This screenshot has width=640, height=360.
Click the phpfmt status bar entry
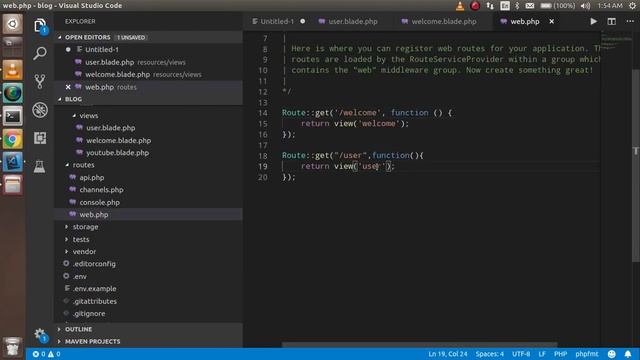click(587, 354)
